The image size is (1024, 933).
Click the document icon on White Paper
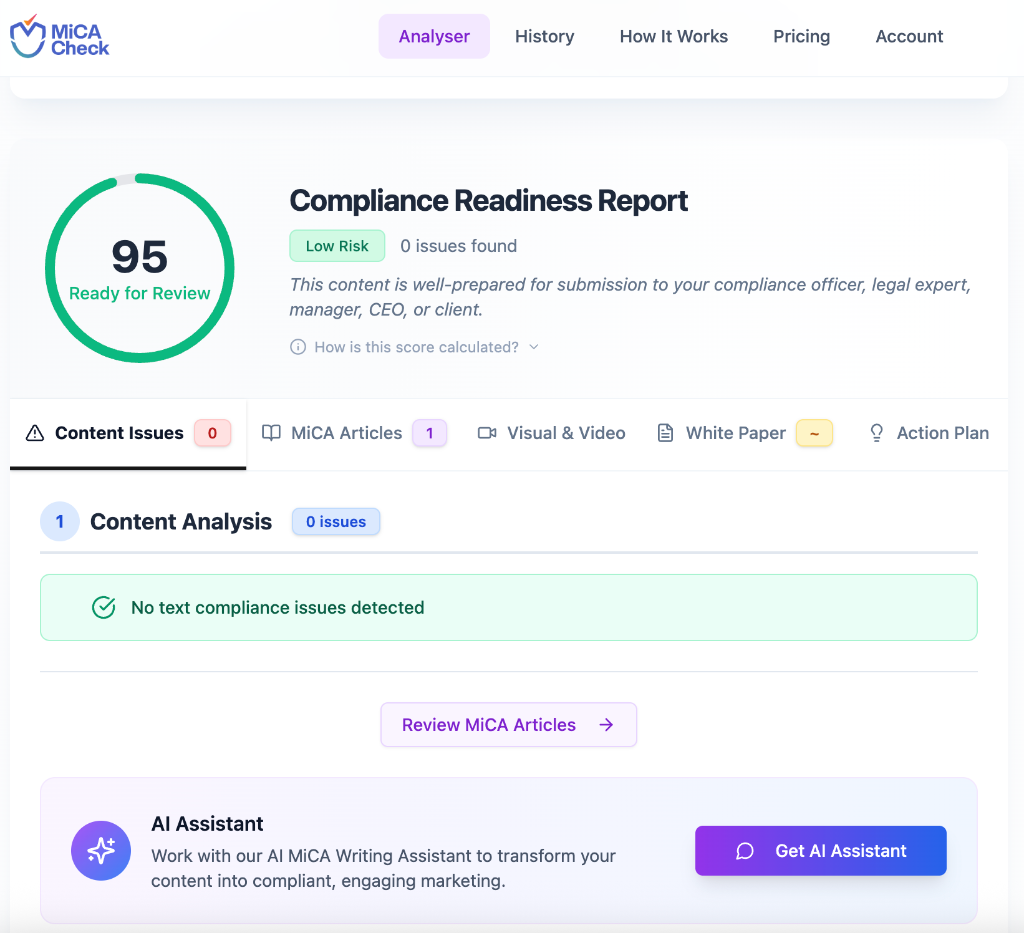click(x=665, y=433)
